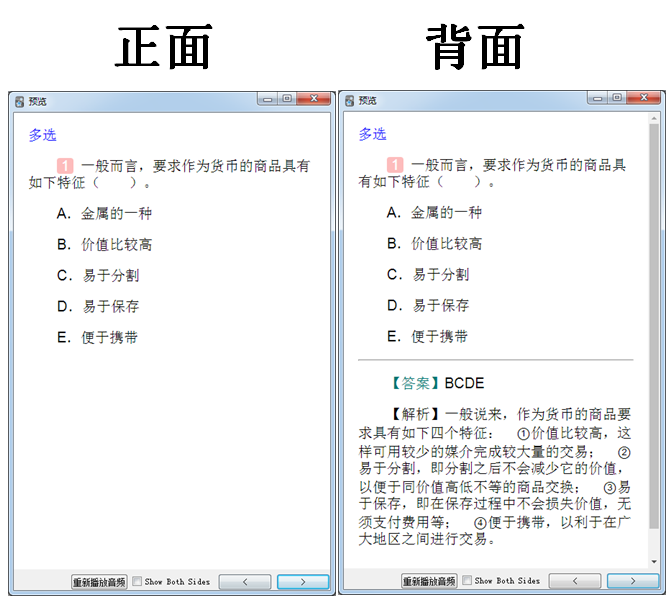
Task: Click 重新播放音频 button in left window
Action: (x=99, y=582)
